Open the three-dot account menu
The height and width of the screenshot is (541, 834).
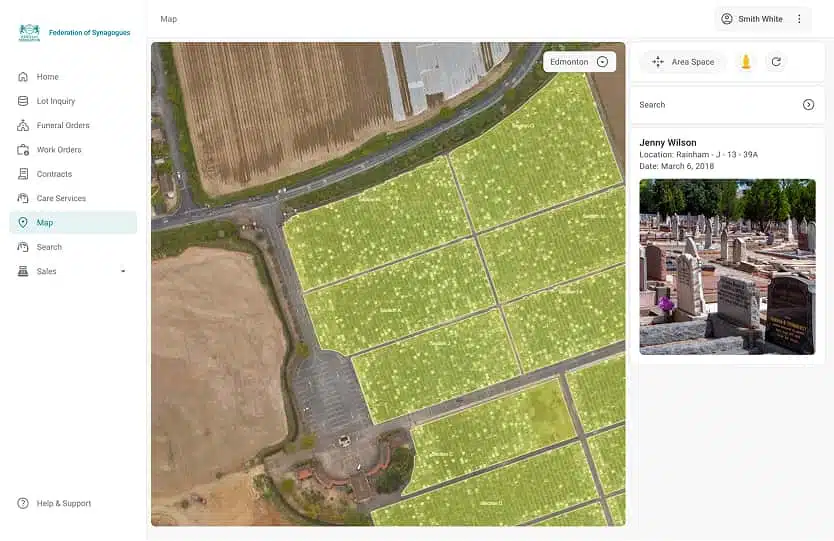tap(799, 19)
